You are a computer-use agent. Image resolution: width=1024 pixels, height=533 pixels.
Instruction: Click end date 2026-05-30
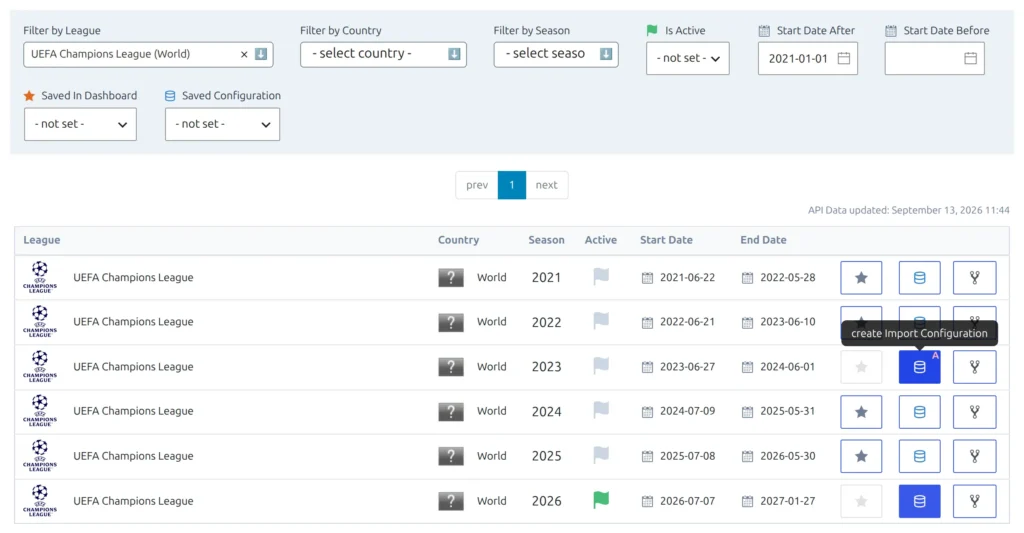[x=788, y=456]
